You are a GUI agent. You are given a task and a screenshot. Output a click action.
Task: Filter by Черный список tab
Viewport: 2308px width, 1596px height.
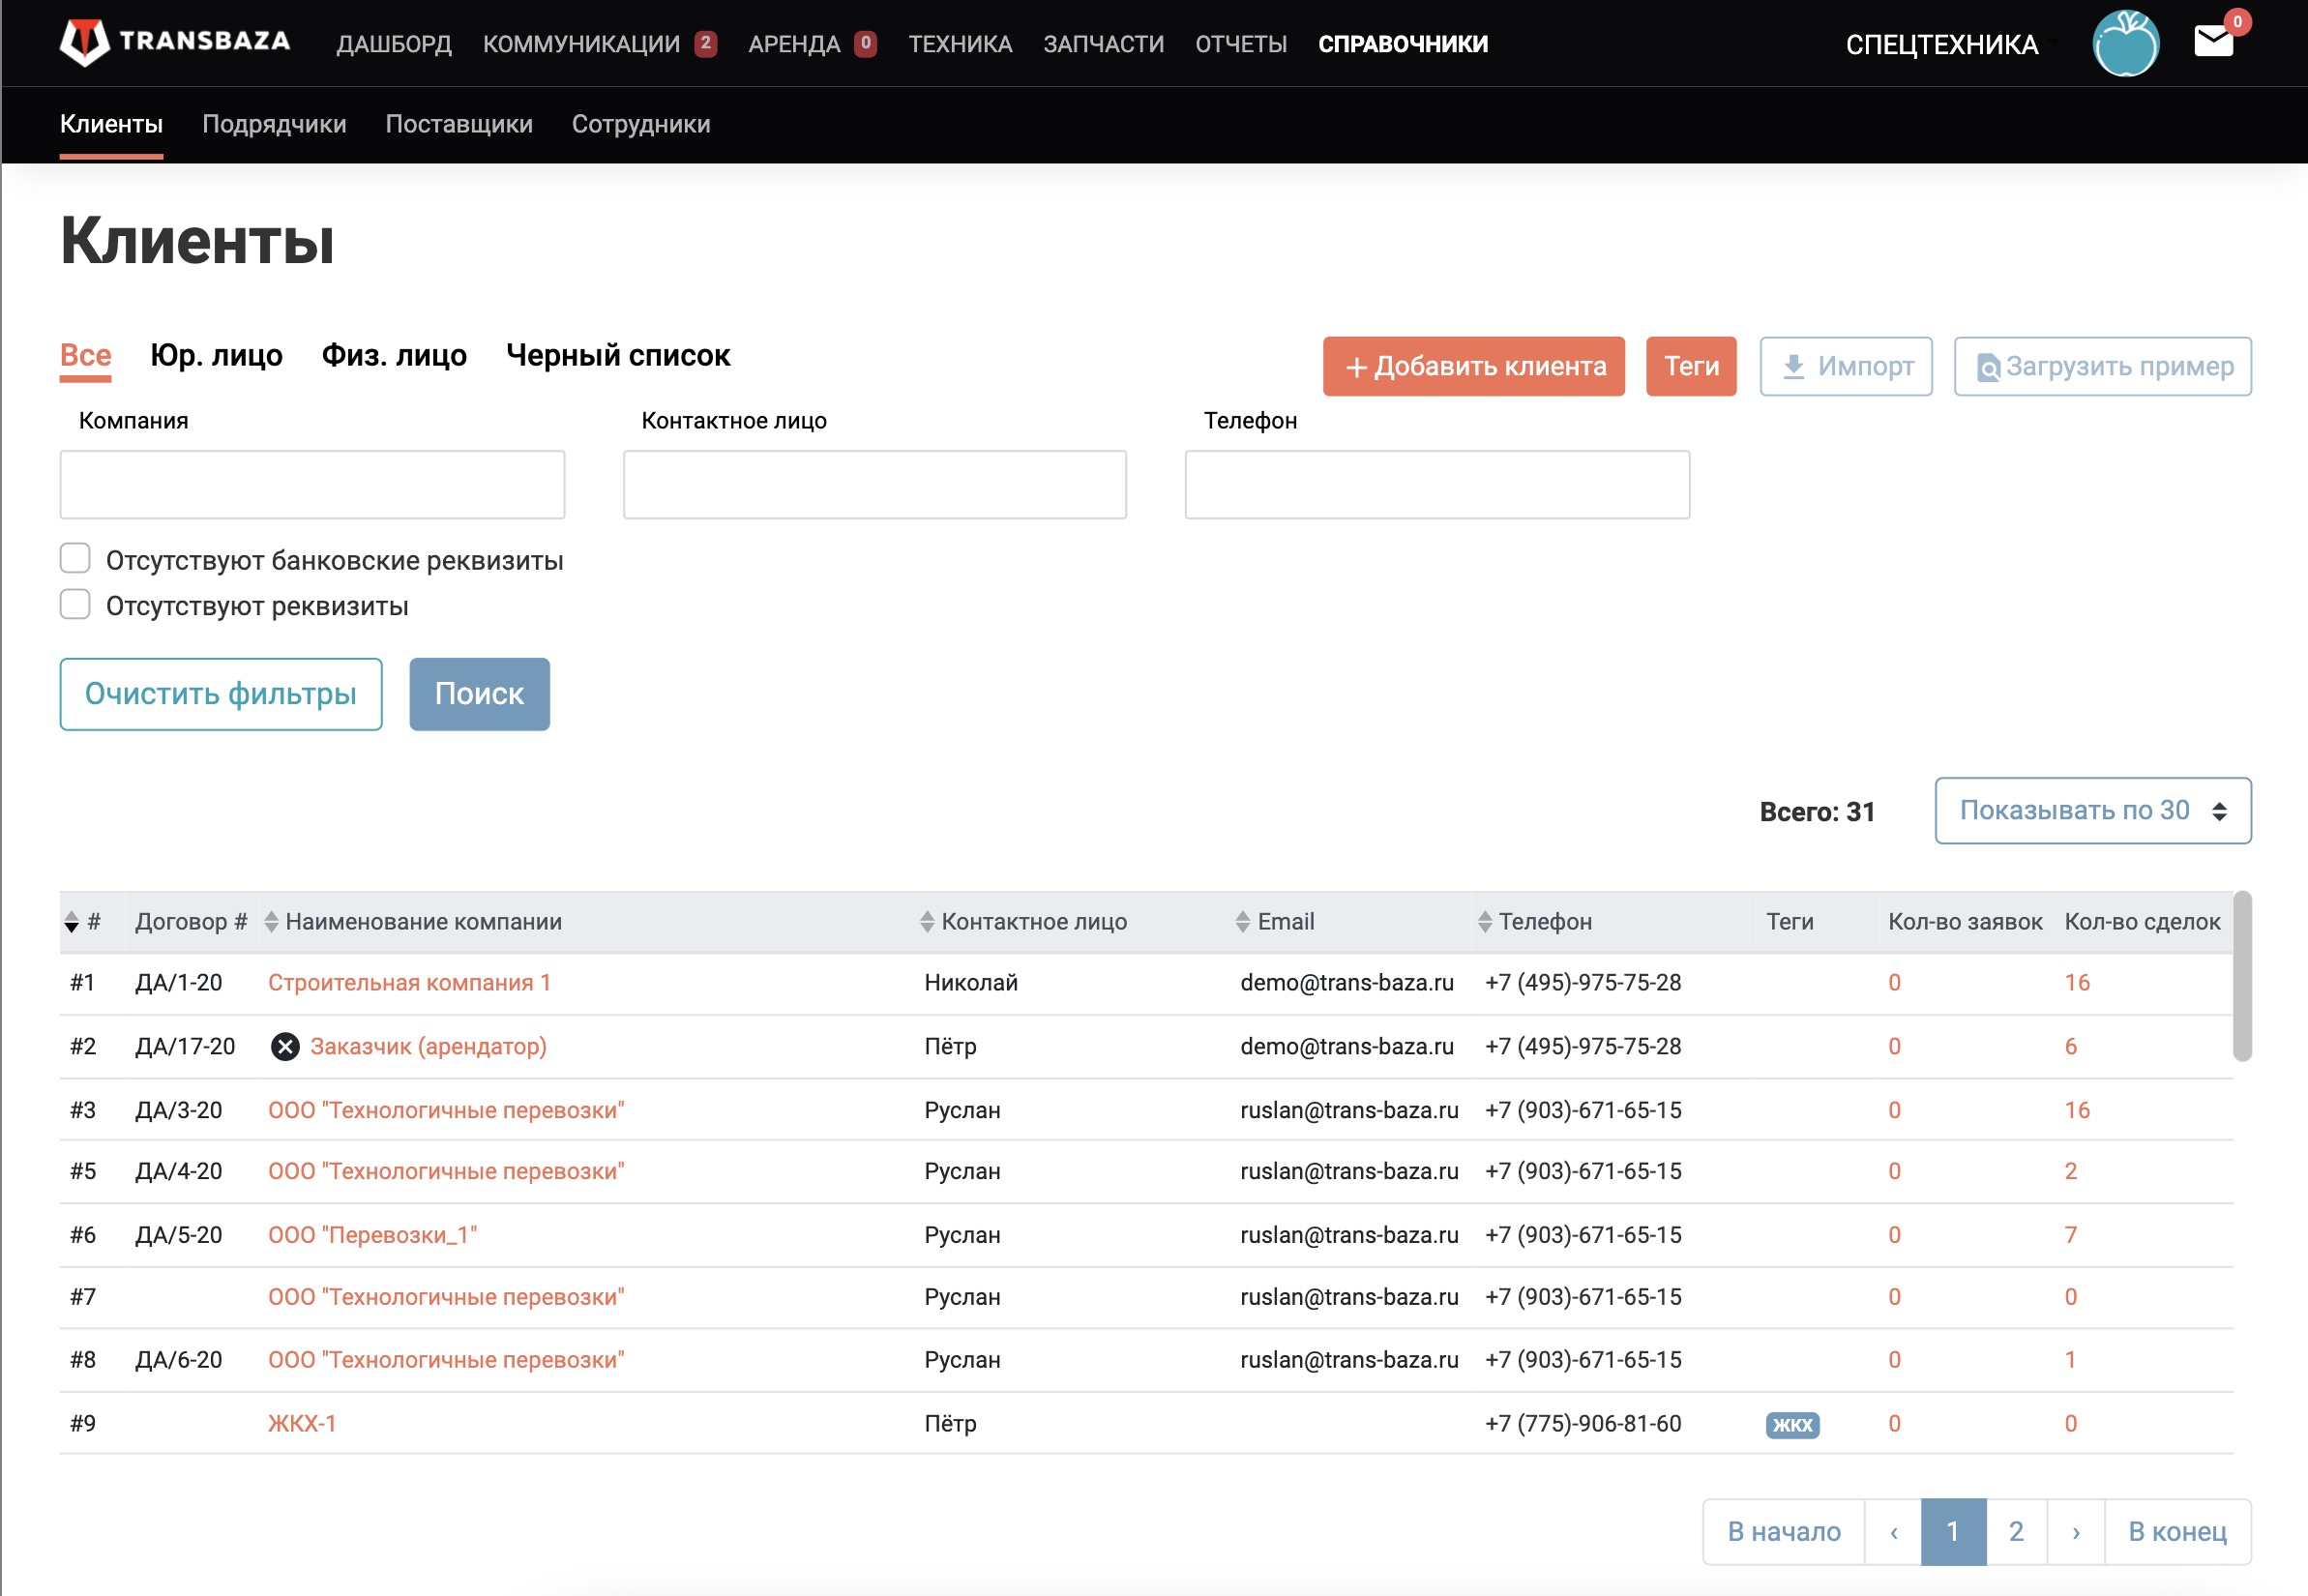(x=618, y=355)
